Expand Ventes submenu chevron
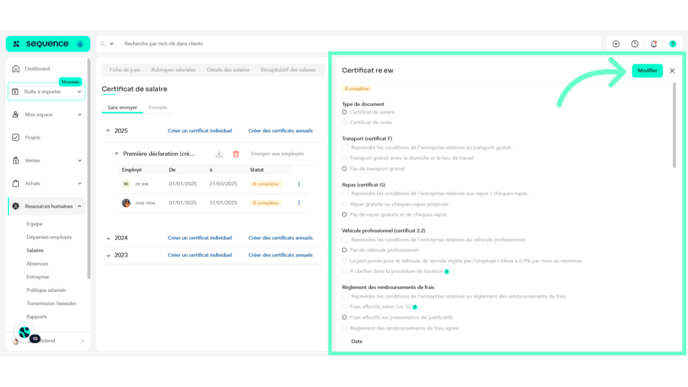688x387 pixels. (x=79, y=161)
